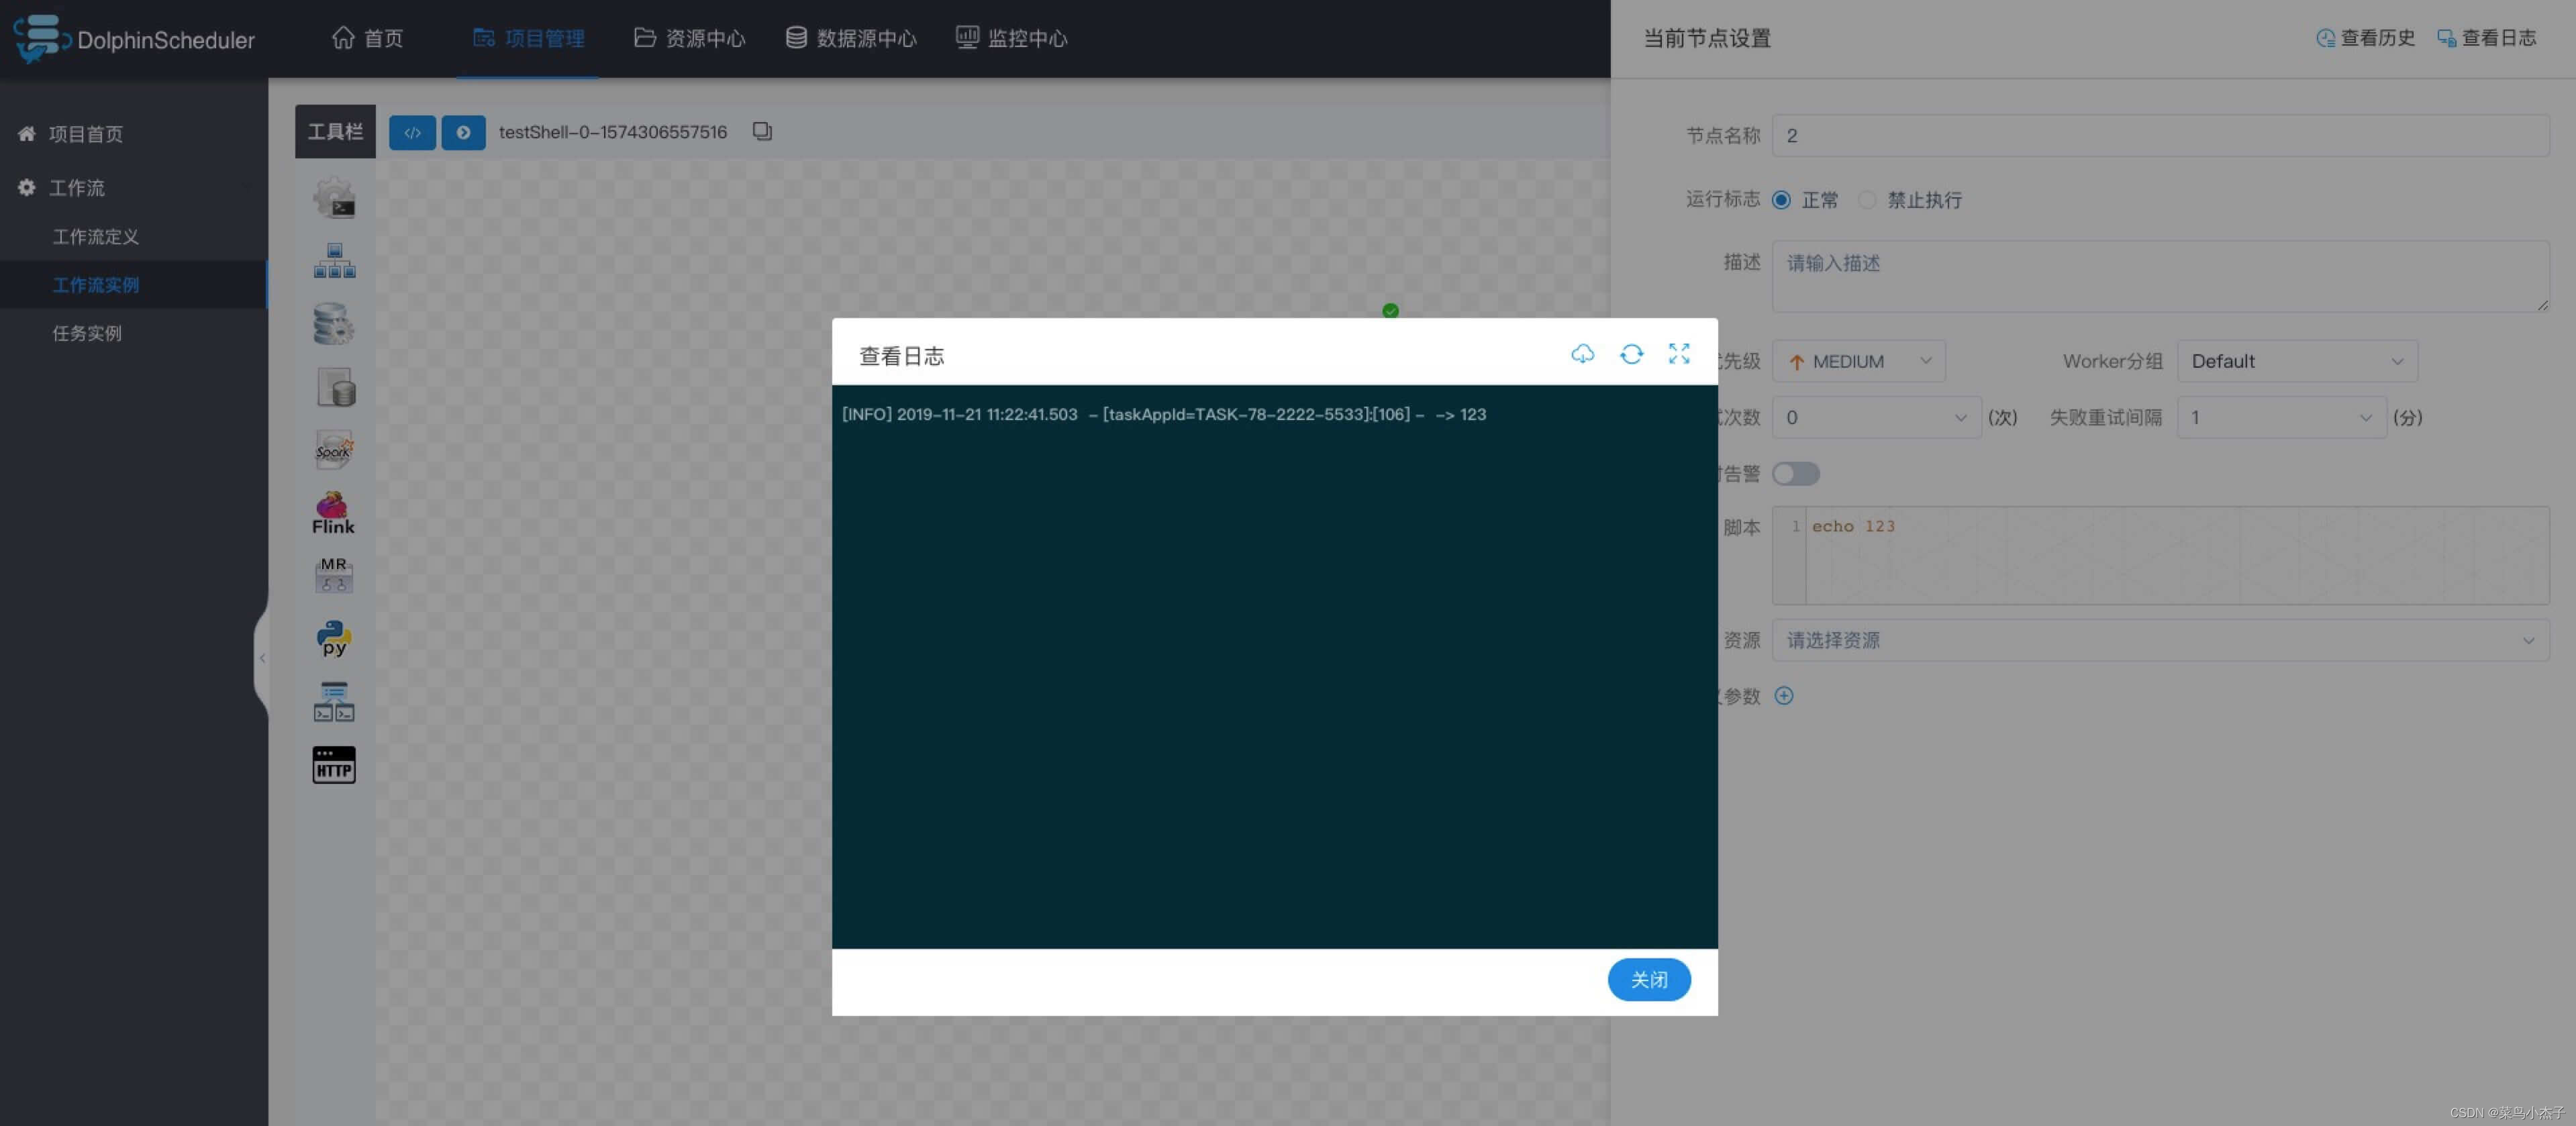Select the 正常 run flag radio button
Screen dimensions: 2576x1126
click(x=1781, y=200)
